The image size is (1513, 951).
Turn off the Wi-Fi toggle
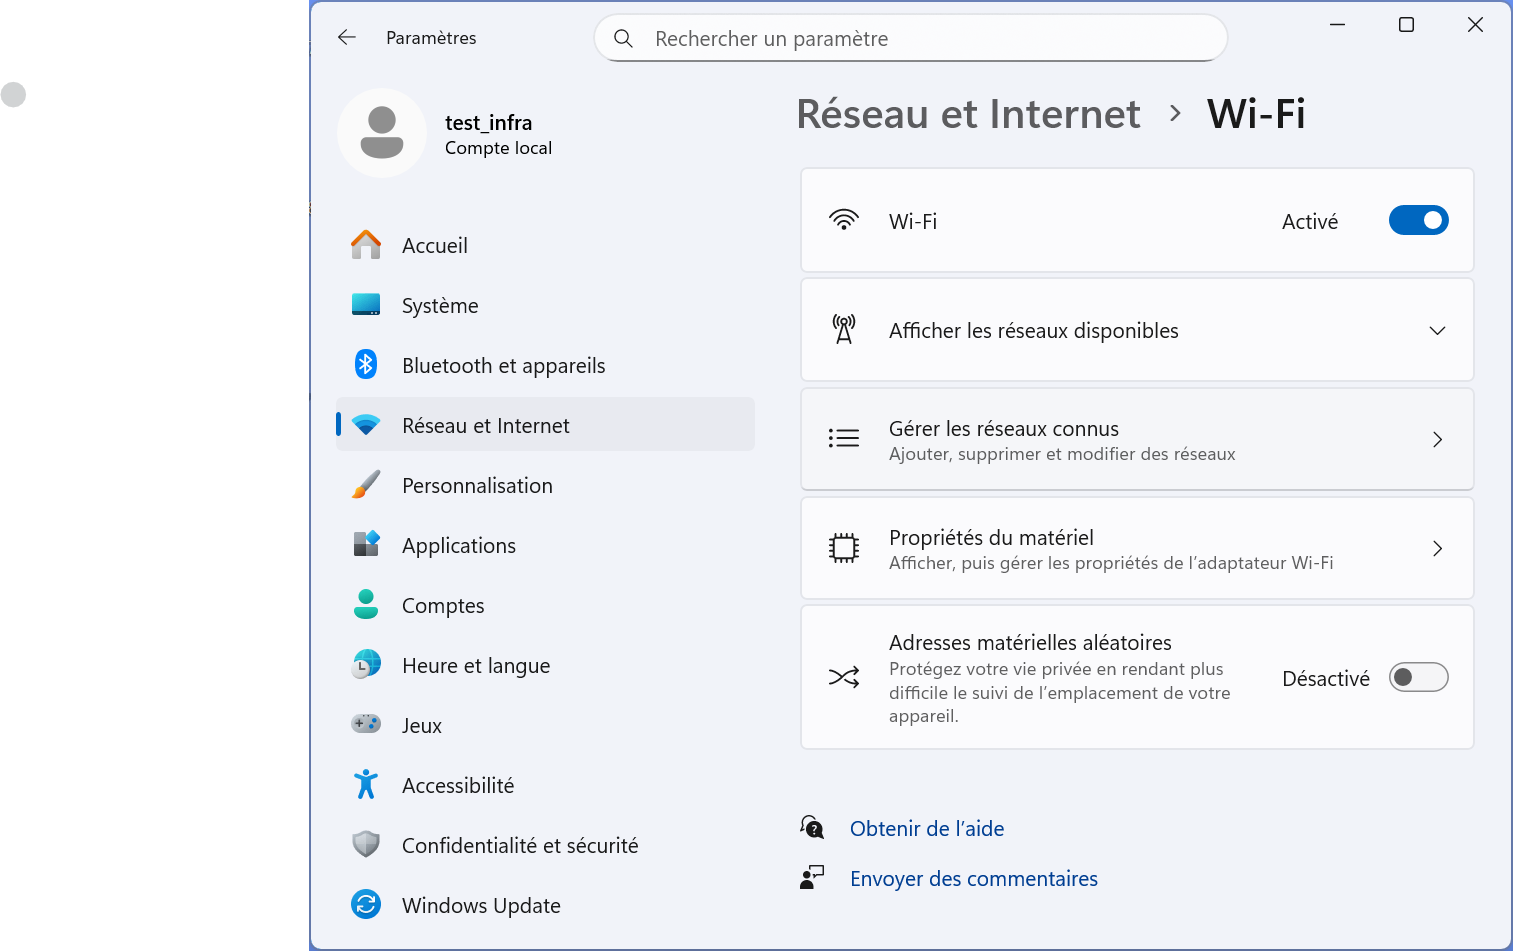coord(1418,220)
